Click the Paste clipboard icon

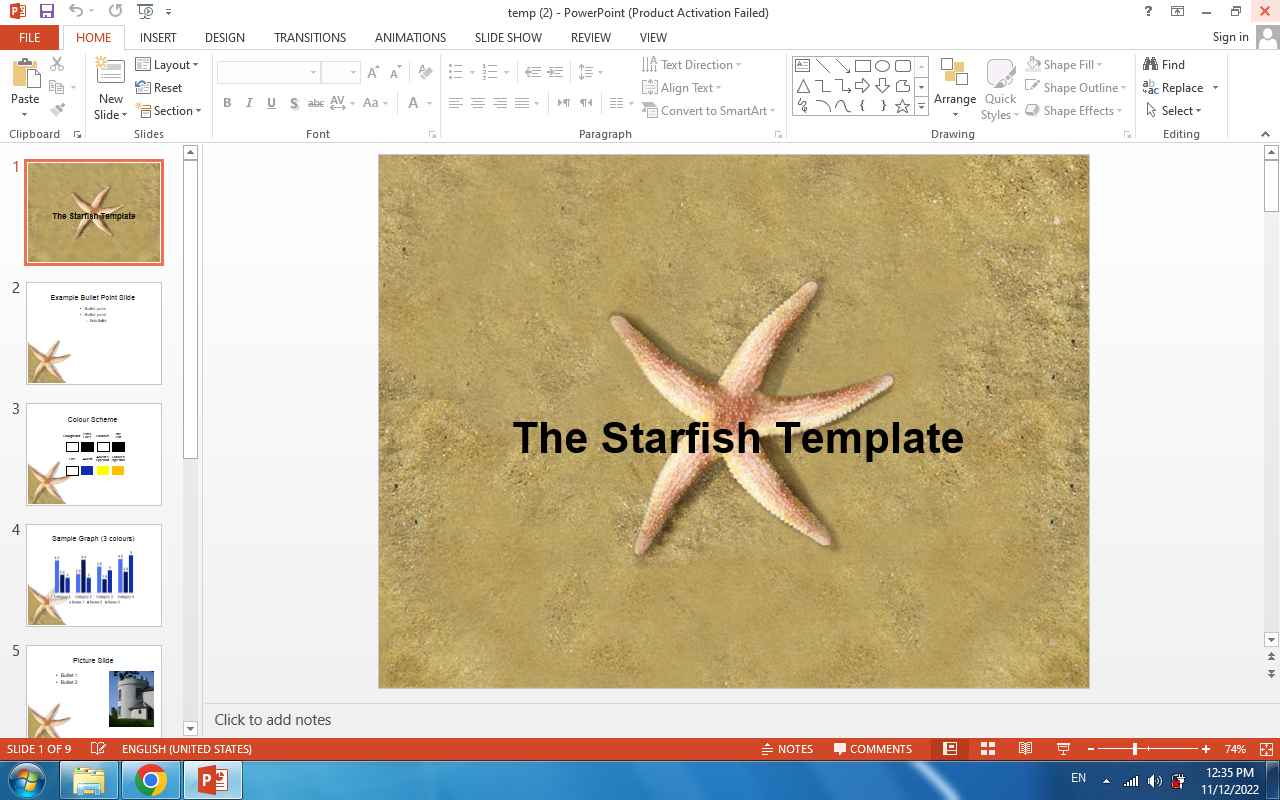coord(24,74)
